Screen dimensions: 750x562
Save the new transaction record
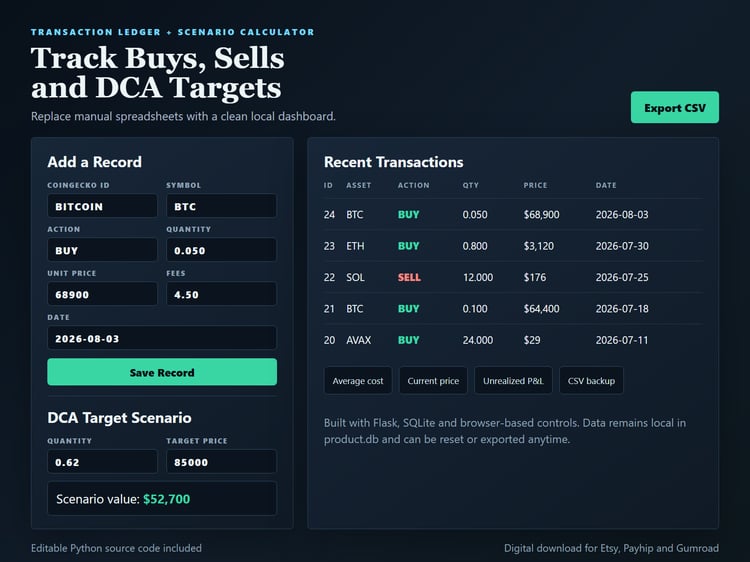162,372
